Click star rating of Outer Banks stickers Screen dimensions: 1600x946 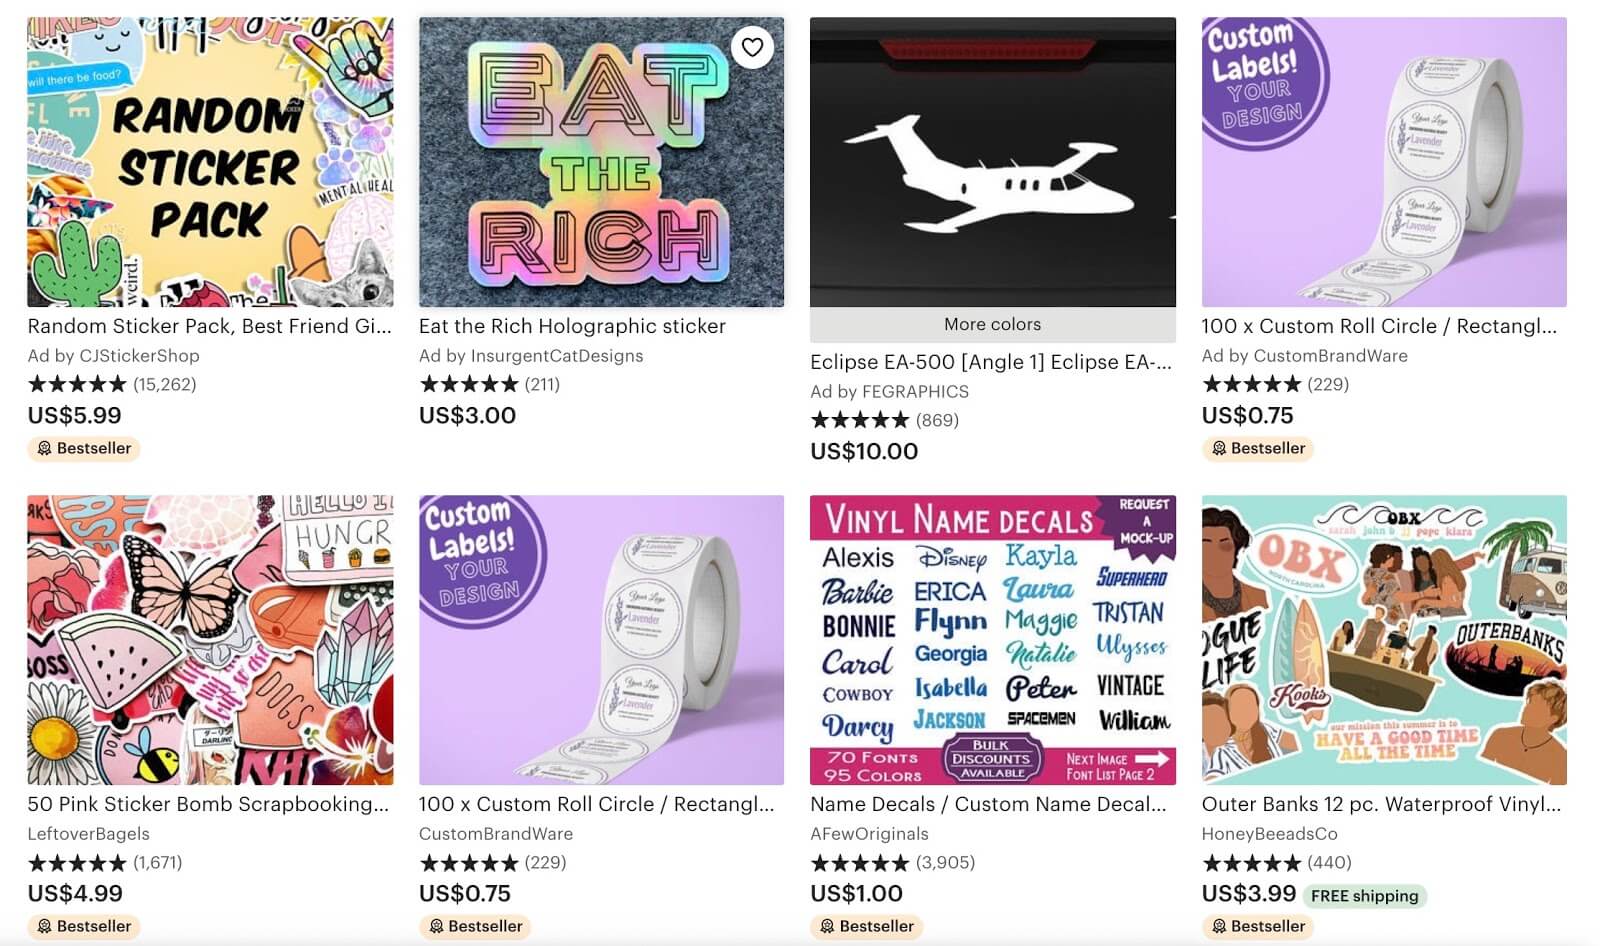(x=1252, y=862)
